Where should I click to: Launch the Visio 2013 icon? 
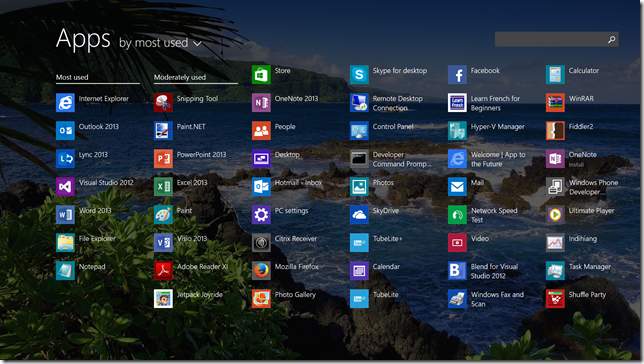pyautogui.click(x=163, y=242)
